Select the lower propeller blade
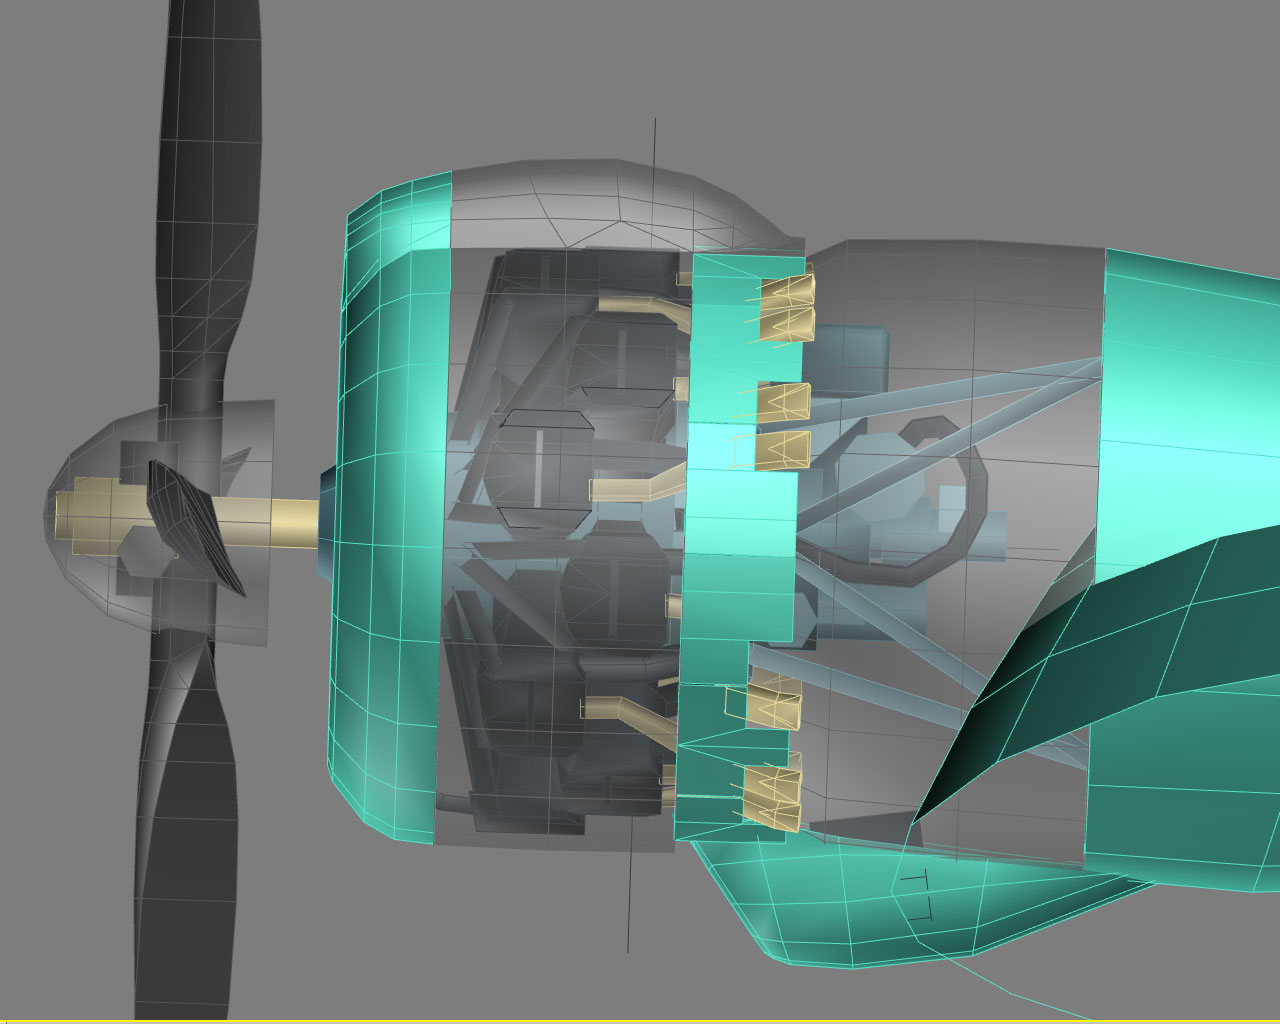The width and height of the screenshot is (1280, 1024). [185, 820]
